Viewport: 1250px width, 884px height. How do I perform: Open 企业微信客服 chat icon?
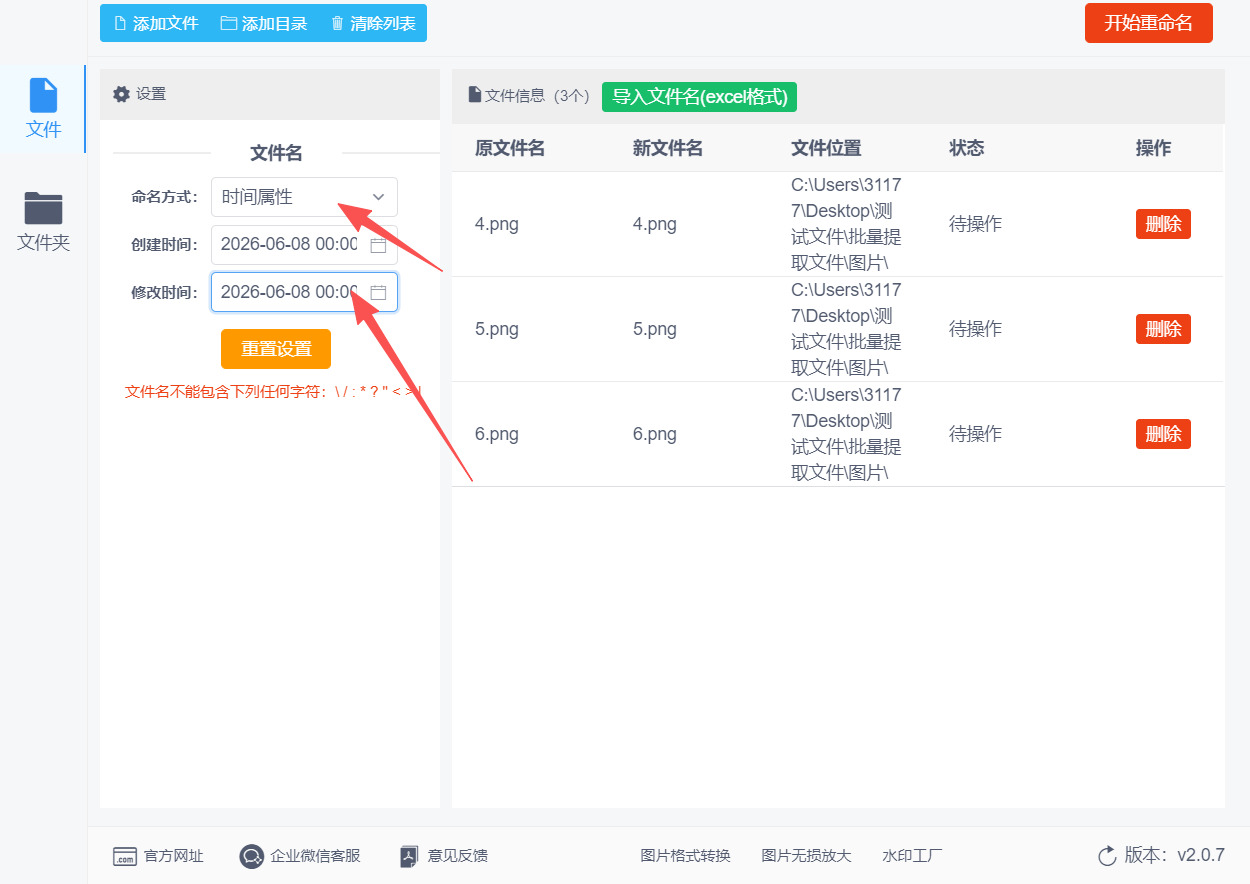tap(251, 856)
